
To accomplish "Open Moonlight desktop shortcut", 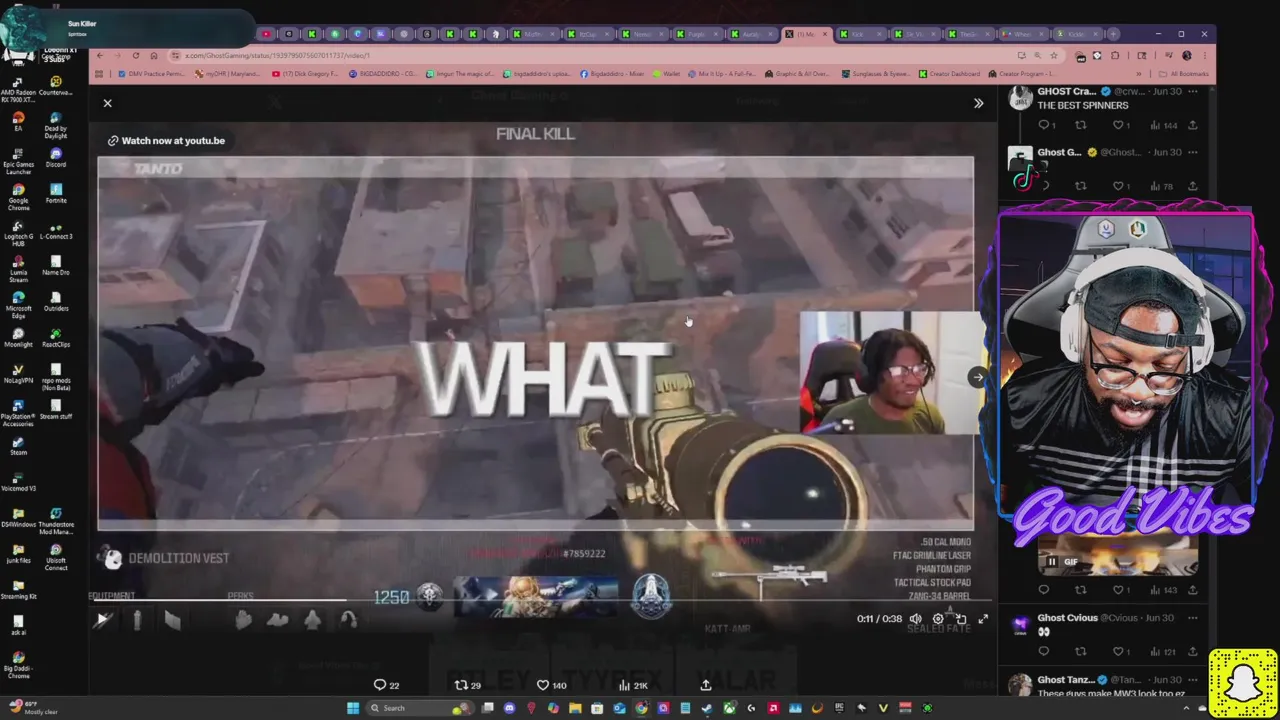I will click(x=18, y=337).
